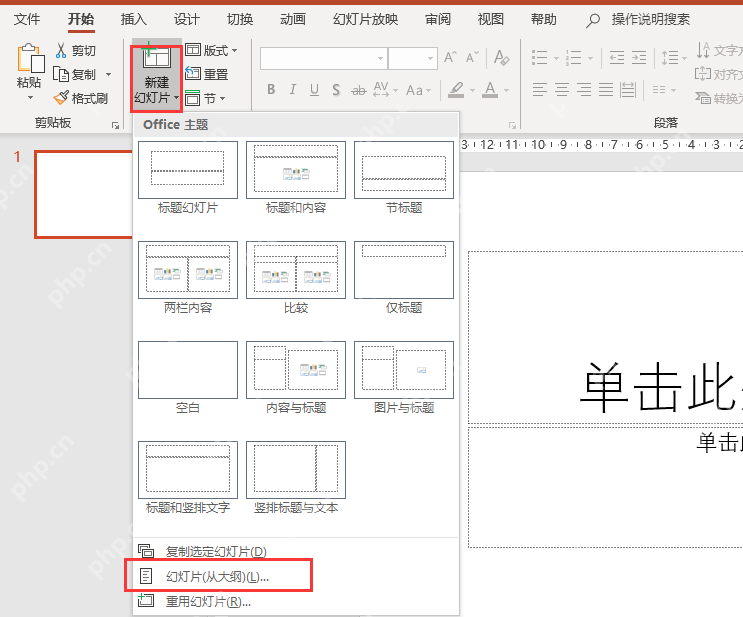
Task: Toggle bold formatting (B)
Action: pyautogui.click(x=271, y=90)
